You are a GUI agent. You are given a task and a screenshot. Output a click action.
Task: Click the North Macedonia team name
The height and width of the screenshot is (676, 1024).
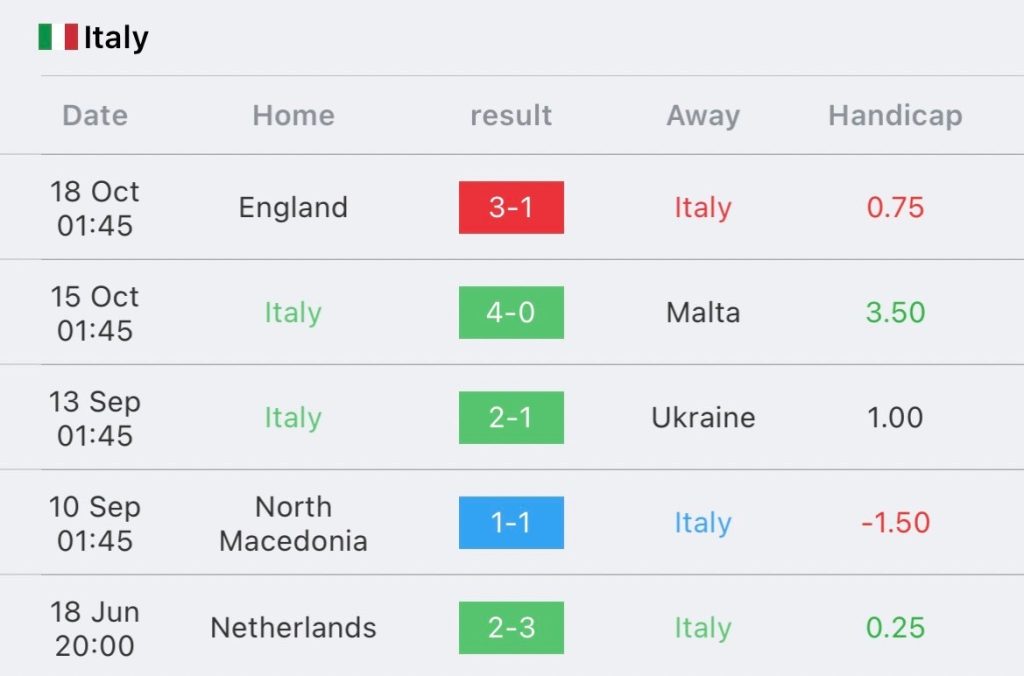(293, 524)
